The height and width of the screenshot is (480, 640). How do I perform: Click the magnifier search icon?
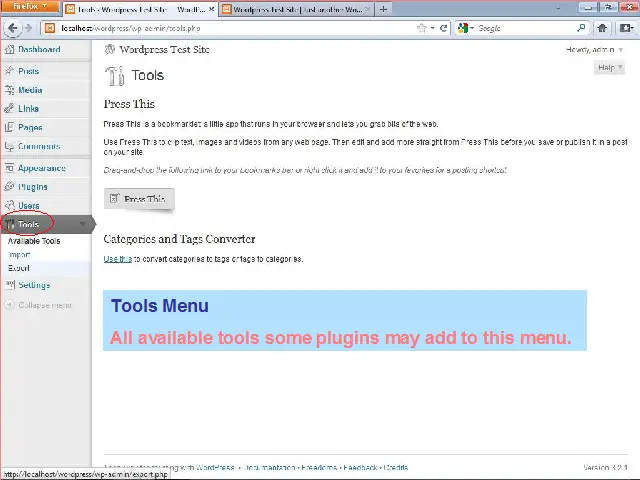point(581,28)
